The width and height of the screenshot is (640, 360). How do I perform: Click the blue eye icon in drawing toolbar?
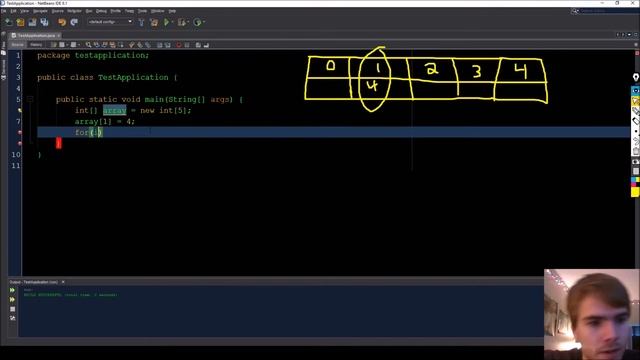[636, 91]
